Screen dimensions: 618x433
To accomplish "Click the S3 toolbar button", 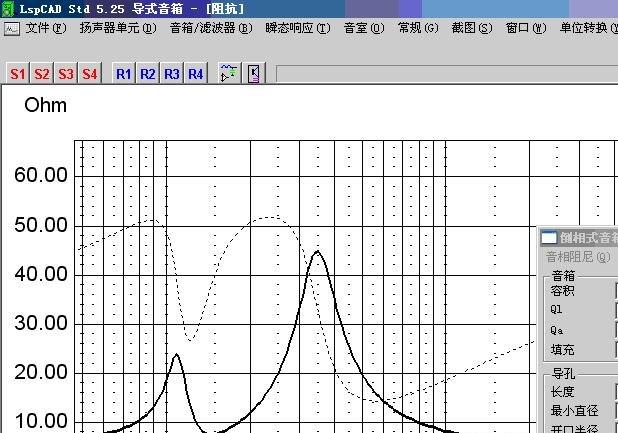I will click(x=66, y=73).
